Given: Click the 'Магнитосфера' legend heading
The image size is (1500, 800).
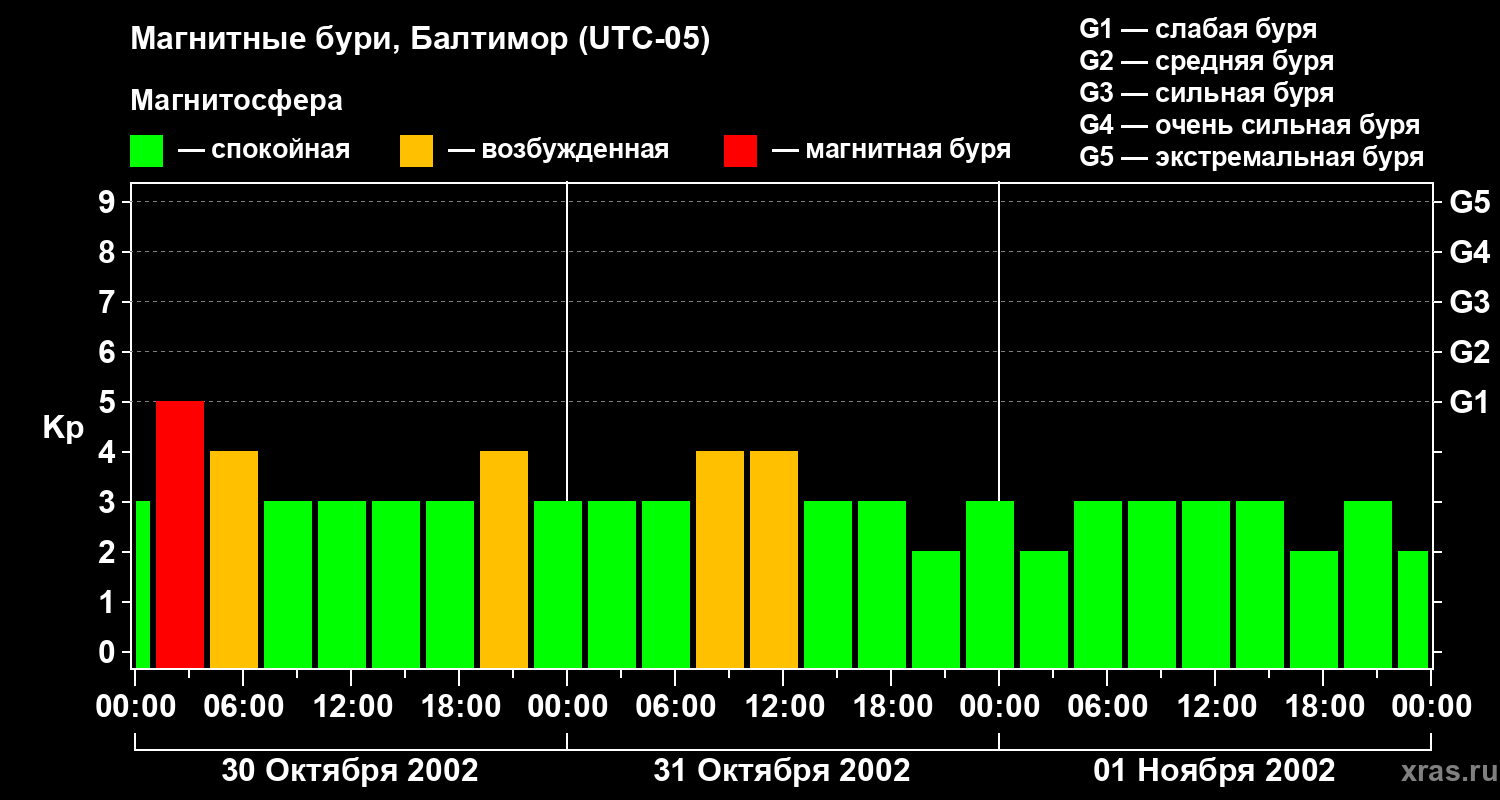Looking at the screenshot, I should coord(236,101).
